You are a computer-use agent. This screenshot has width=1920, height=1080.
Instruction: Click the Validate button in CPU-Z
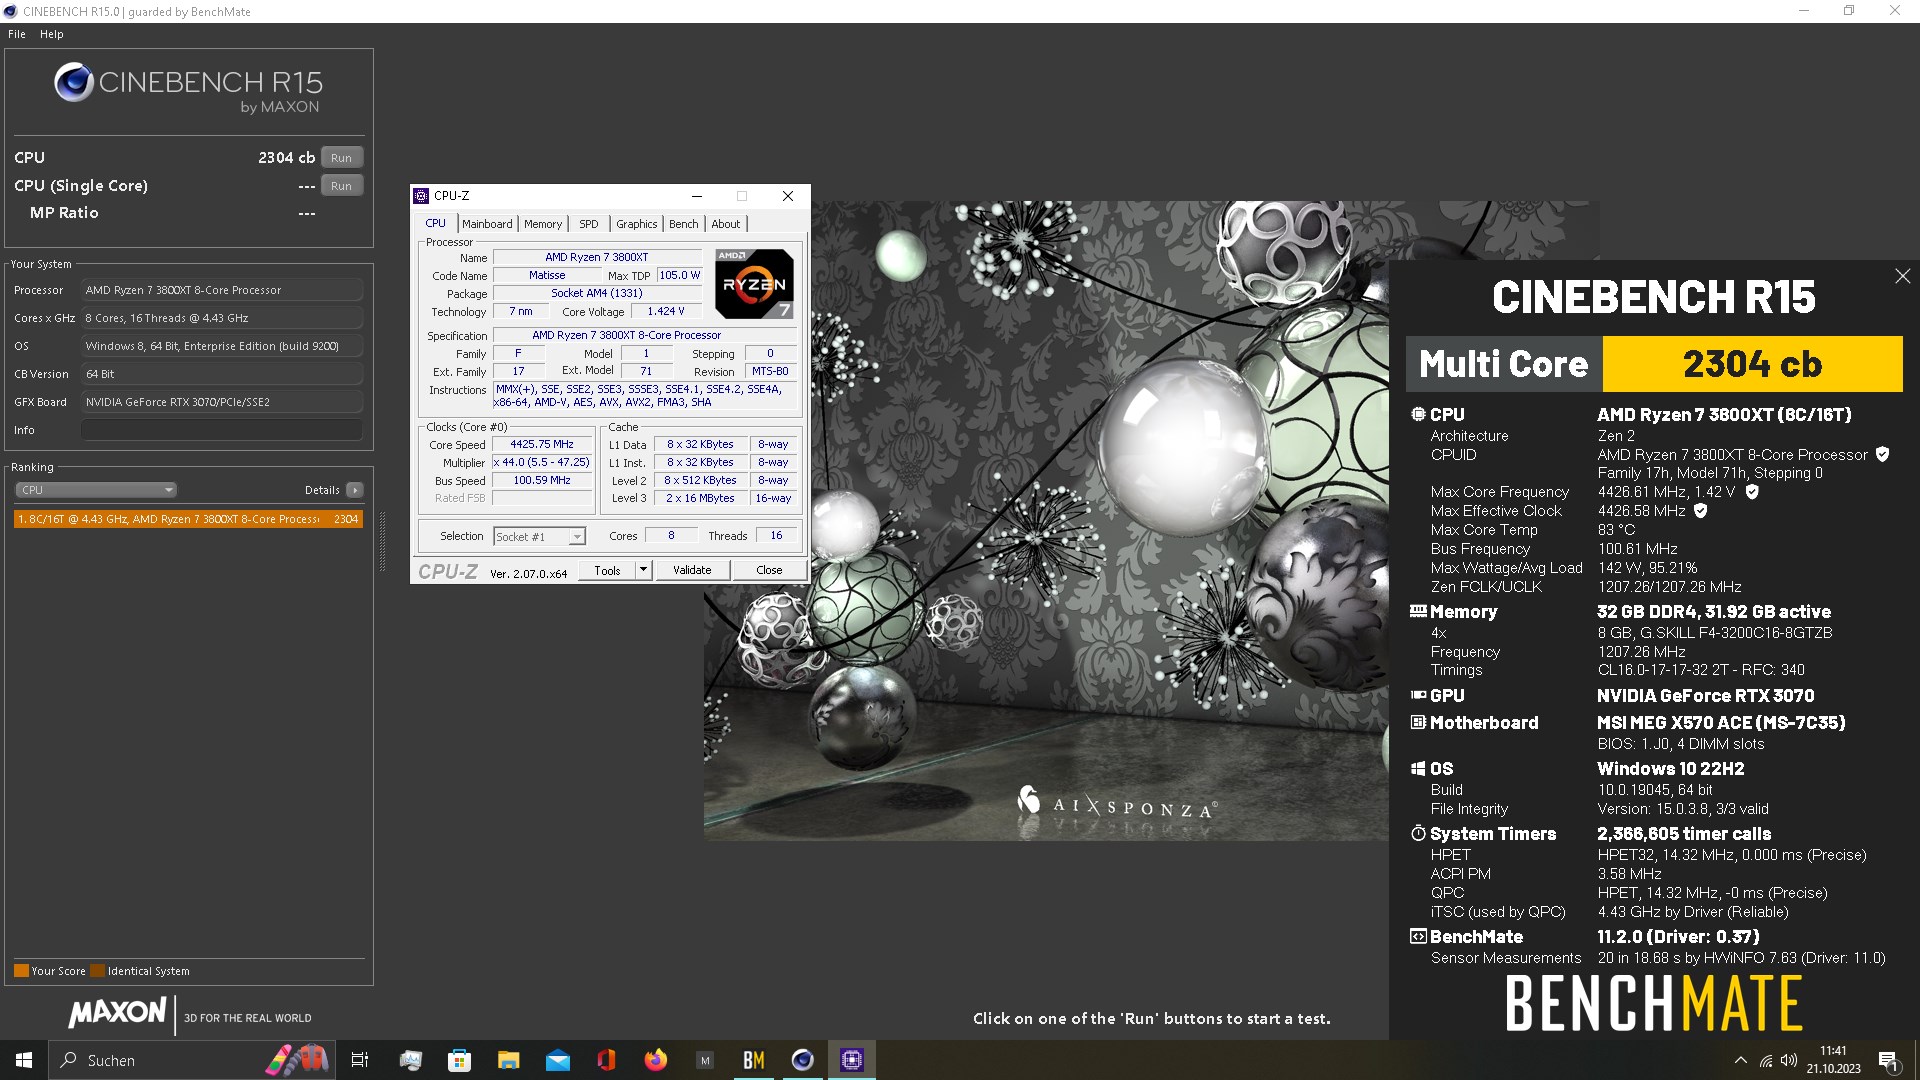click(x=692, y=570)
